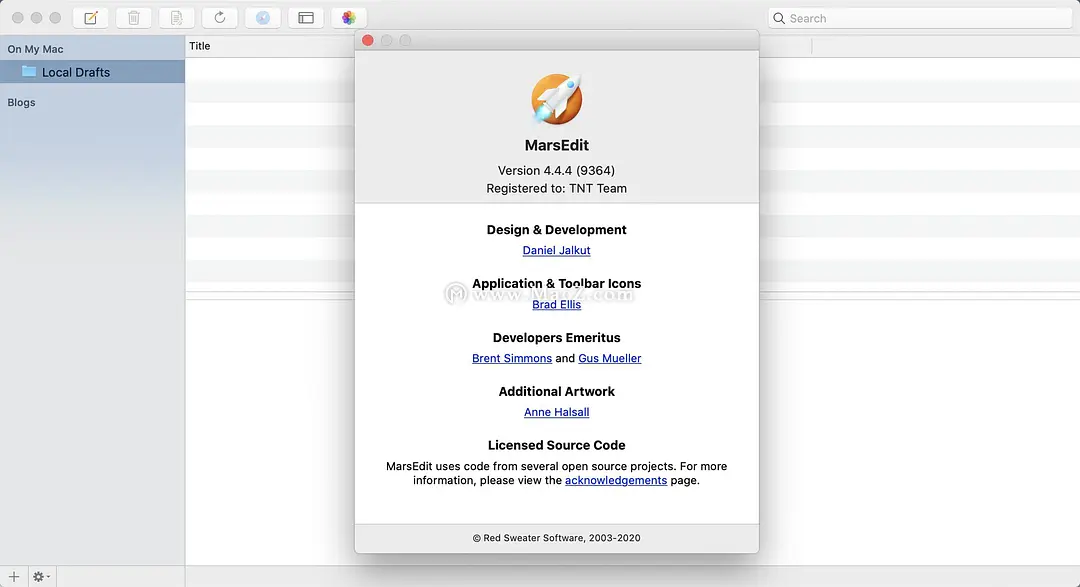This screenshot has width=1080, height=587.
Task: Click the On My Mac header
Action: click(x=35, y=49)
